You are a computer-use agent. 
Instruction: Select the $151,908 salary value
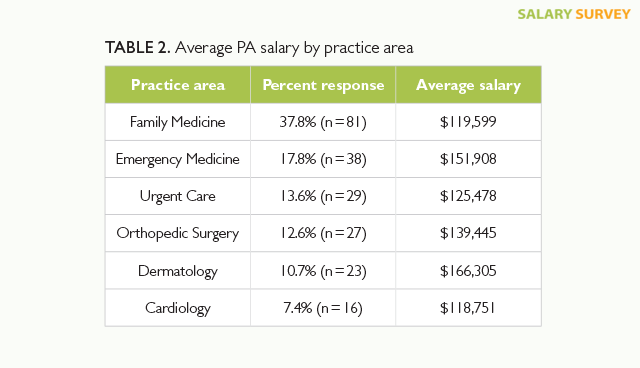[x=468, y=159]
